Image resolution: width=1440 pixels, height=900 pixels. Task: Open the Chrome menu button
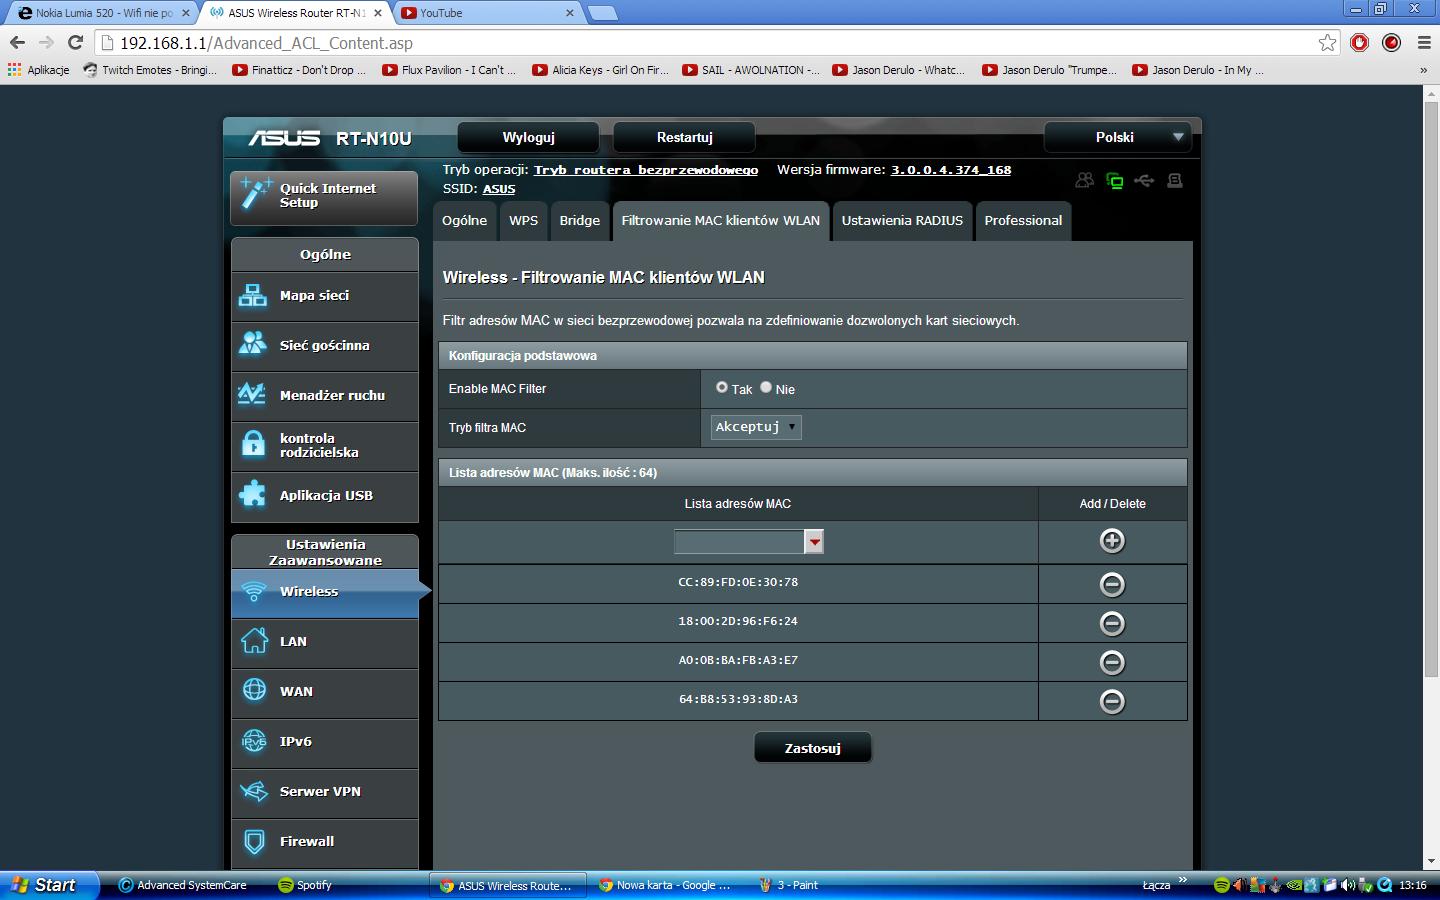[x=1424, y=42]
